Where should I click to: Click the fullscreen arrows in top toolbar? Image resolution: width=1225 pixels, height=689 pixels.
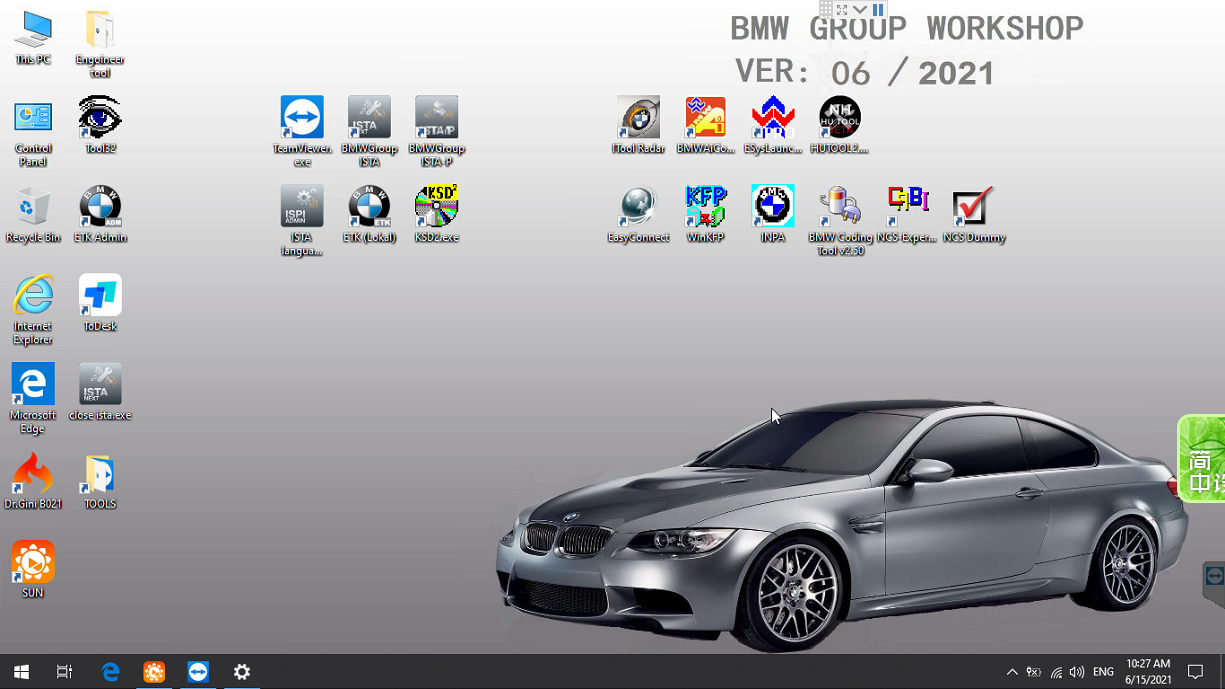pyautogui.click(x=842, y=9)
